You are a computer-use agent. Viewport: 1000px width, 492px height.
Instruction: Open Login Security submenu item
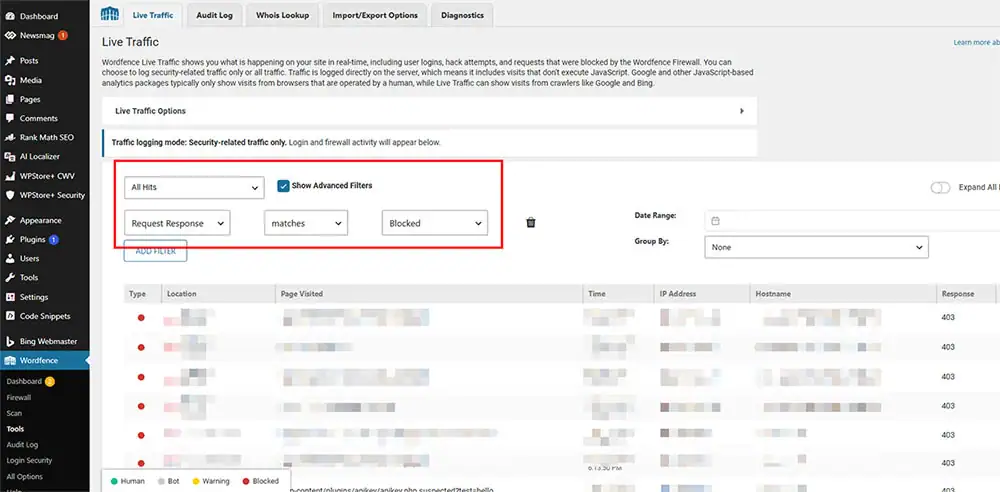click(x=29, y=460)
